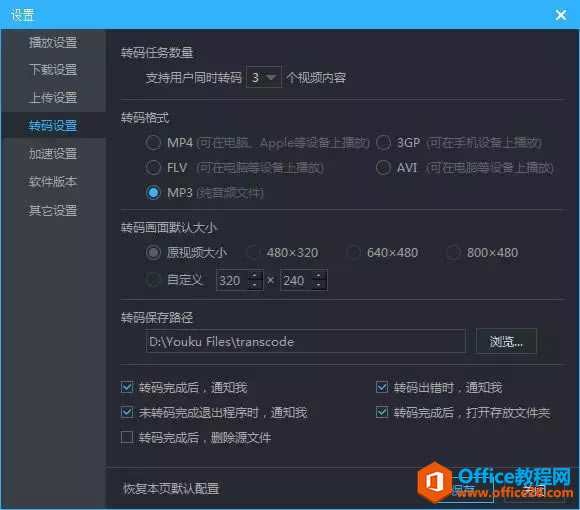
Task: Enable 转码完成后，删除源文件 checkbox
Action: pyautogui.click(x=127, y=437)
